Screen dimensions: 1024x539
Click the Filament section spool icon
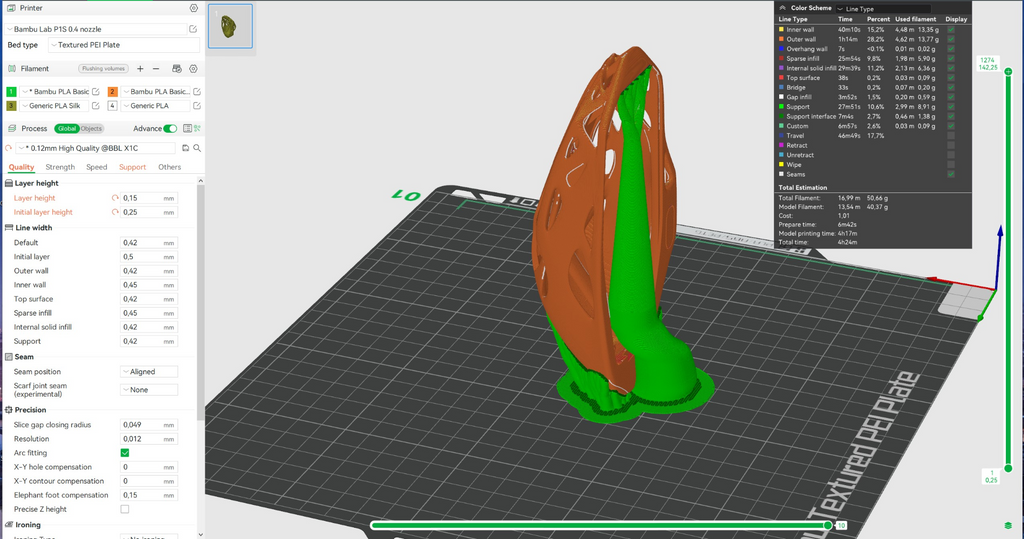11,69
